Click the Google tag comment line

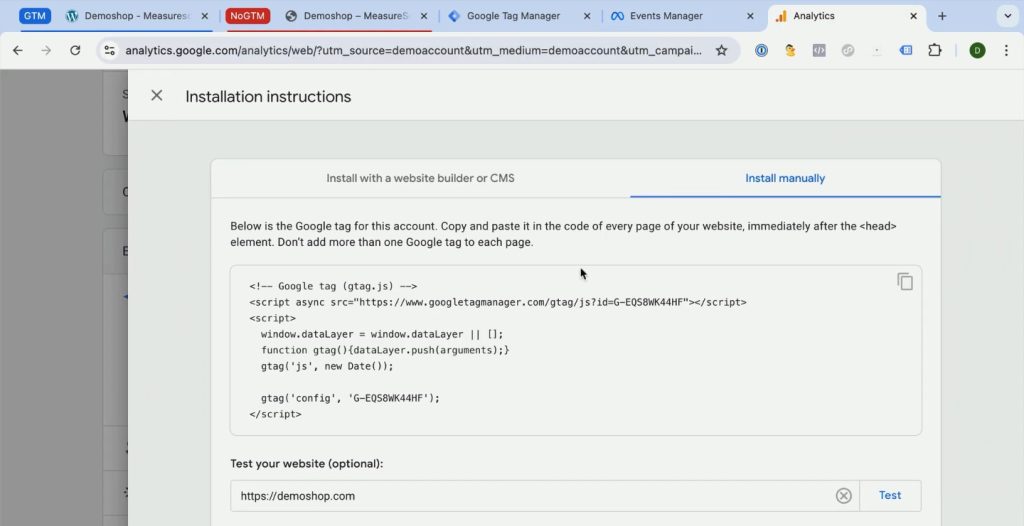[333, 286]
